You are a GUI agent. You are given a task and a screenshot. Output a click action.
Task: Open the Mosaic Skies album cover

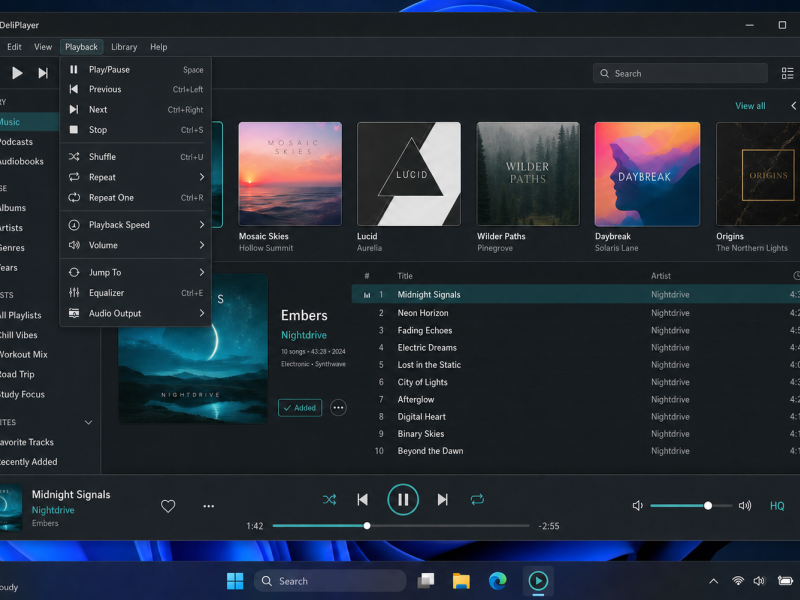point(290,173)
